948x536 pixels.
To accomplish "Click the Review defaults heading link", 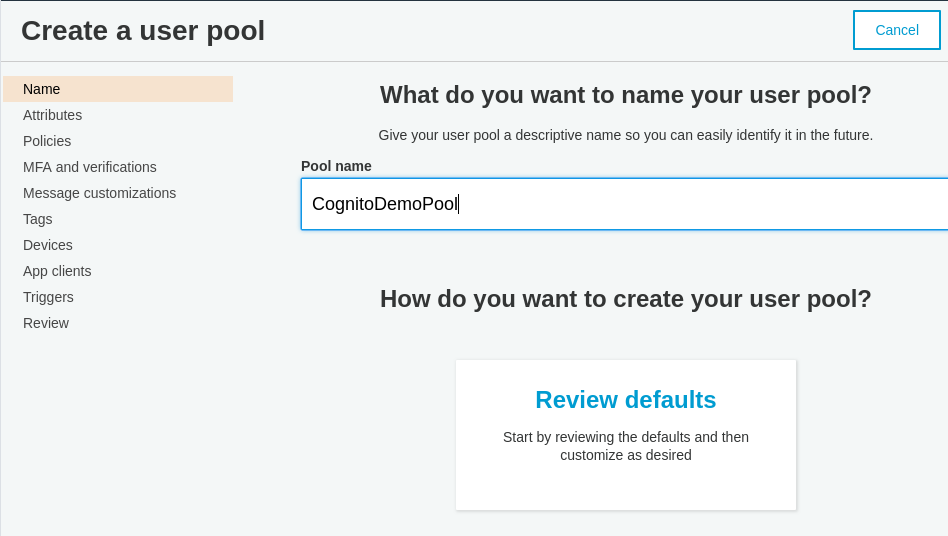I will point(626,400).
